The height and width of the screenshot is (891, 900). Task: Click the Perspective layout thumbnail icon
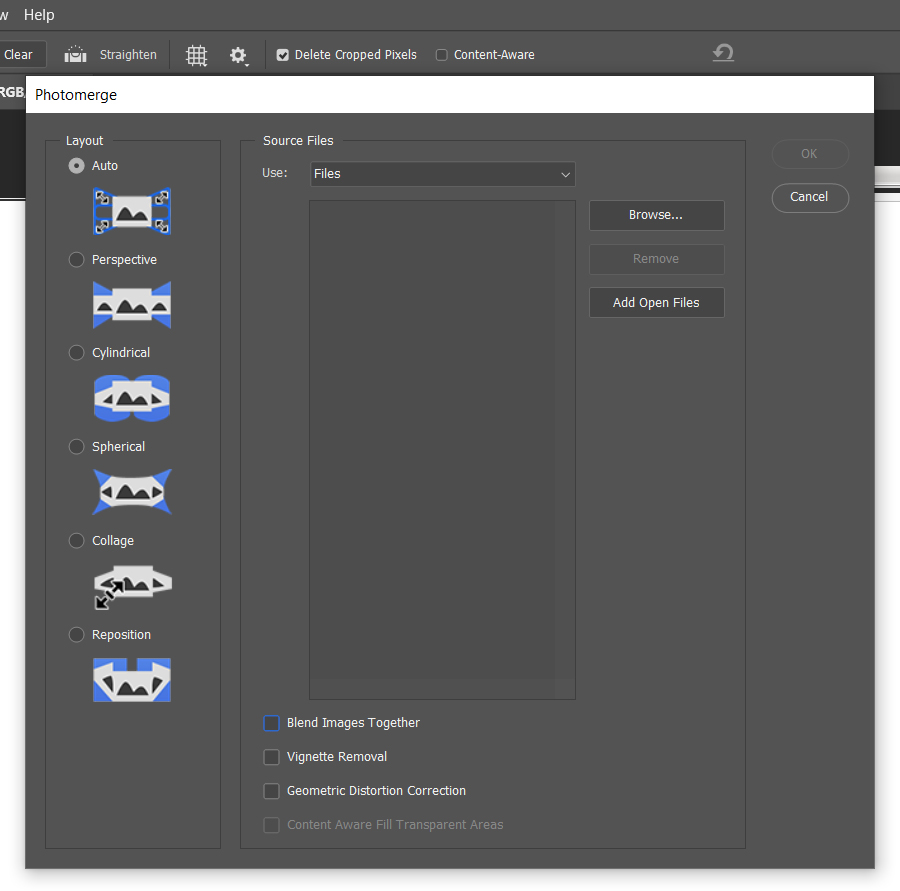(x=132, y=305)
